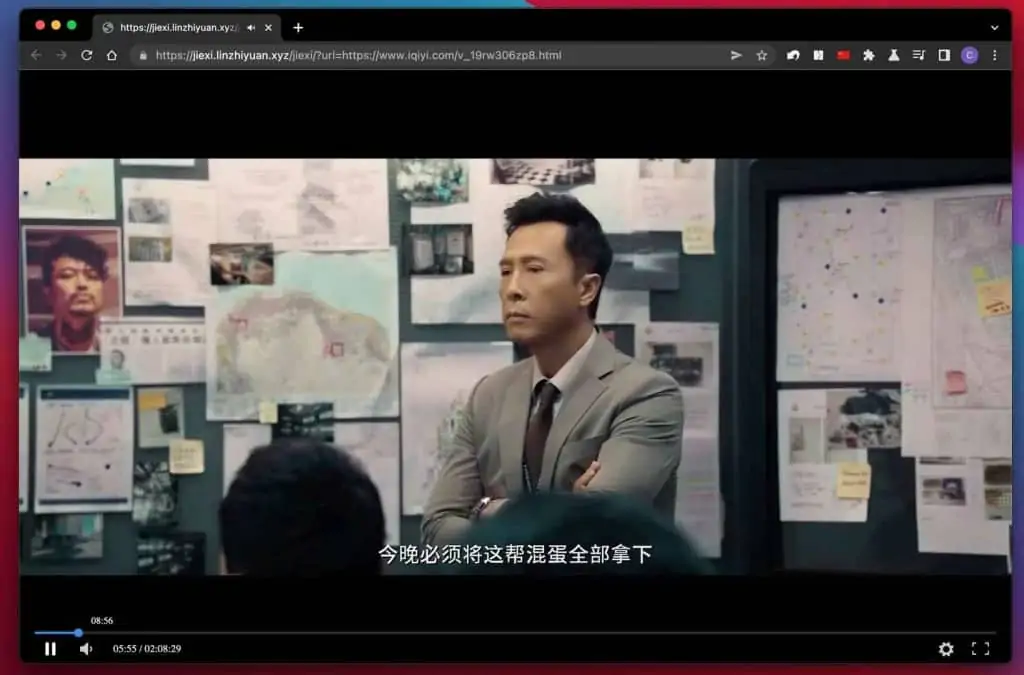Open the flask-shaped extension icon
Viewport: 1024px width, 675px height.
[x=893, y=55]
